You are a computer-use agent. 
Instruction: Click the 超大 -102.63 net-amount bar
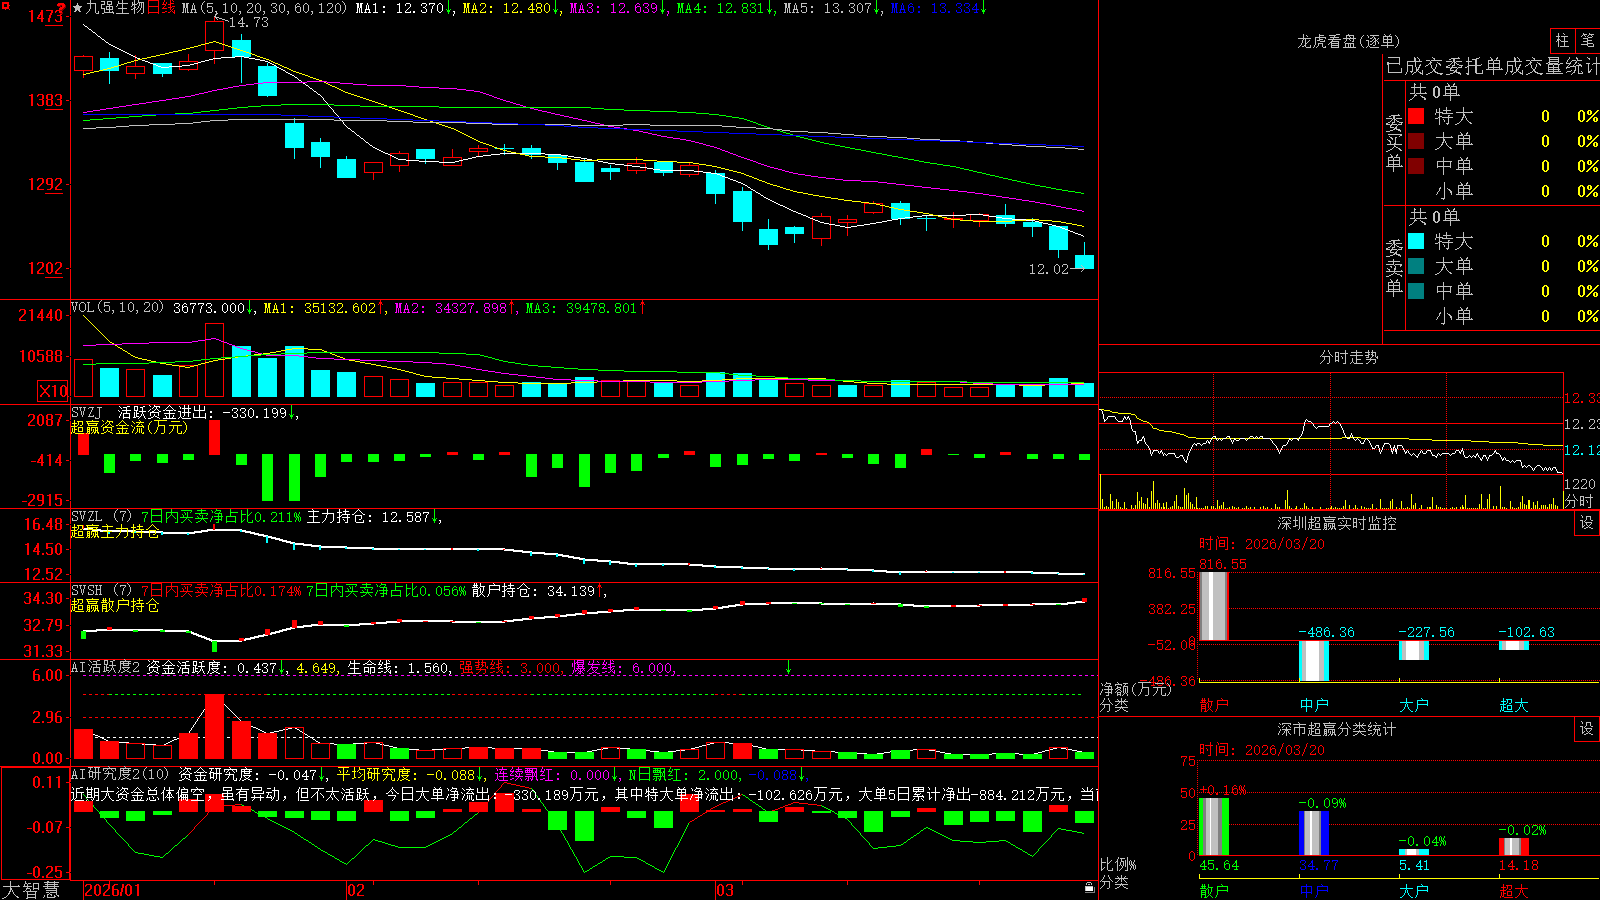(x=1514, y=645)
